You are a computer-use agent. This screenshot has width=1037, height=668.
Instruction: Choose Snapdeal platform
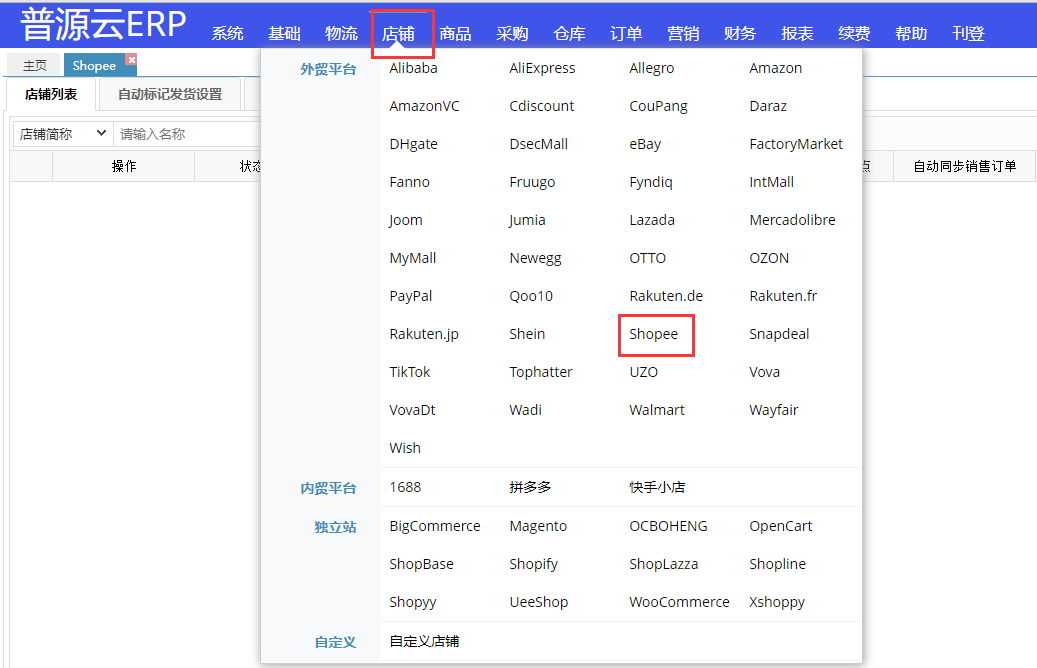click(x=778, y=334)
